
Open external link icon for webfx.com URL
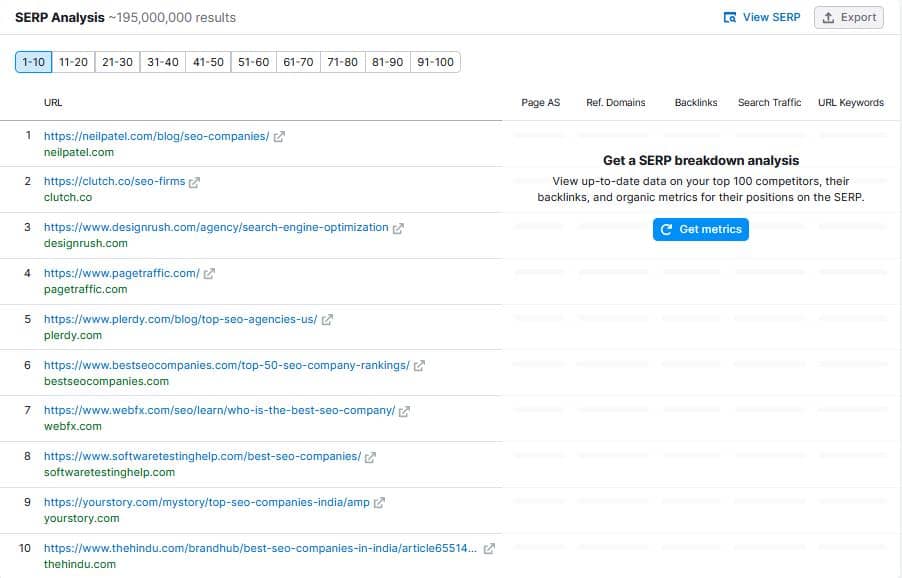(x=404, y=411)
